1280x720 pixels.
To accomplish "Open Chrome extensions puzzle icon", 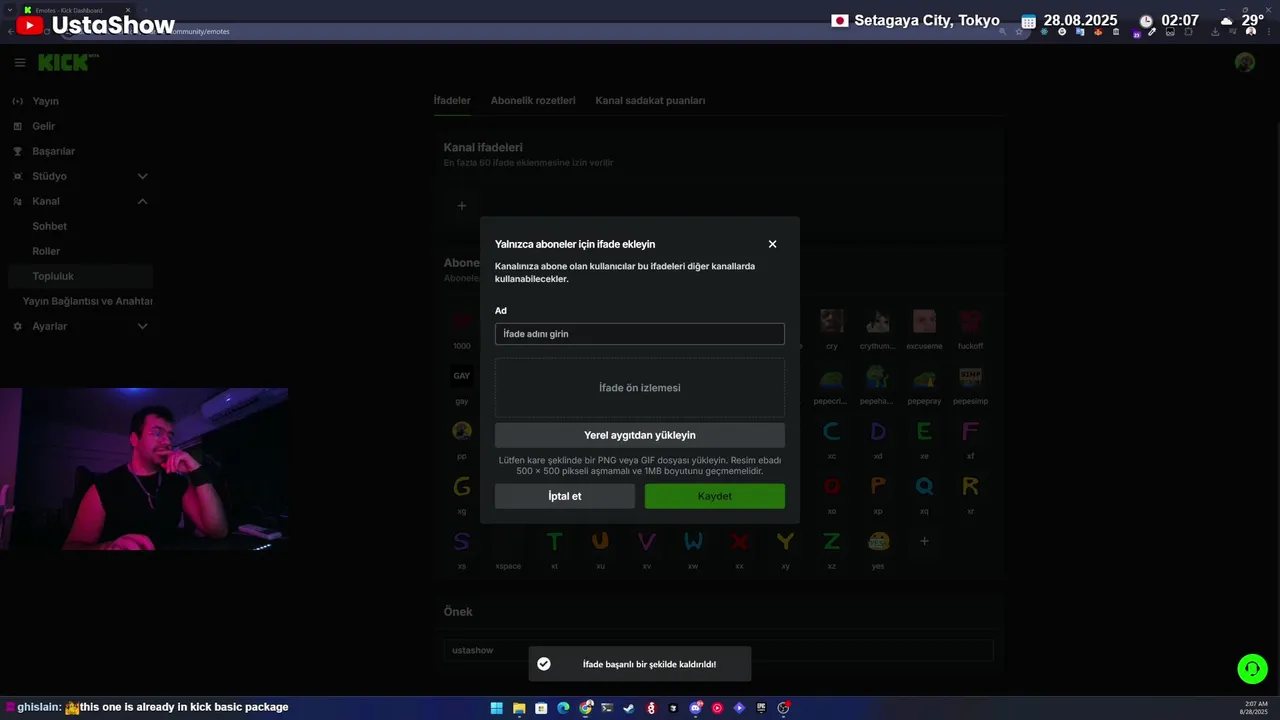I will click(1189, 32).
